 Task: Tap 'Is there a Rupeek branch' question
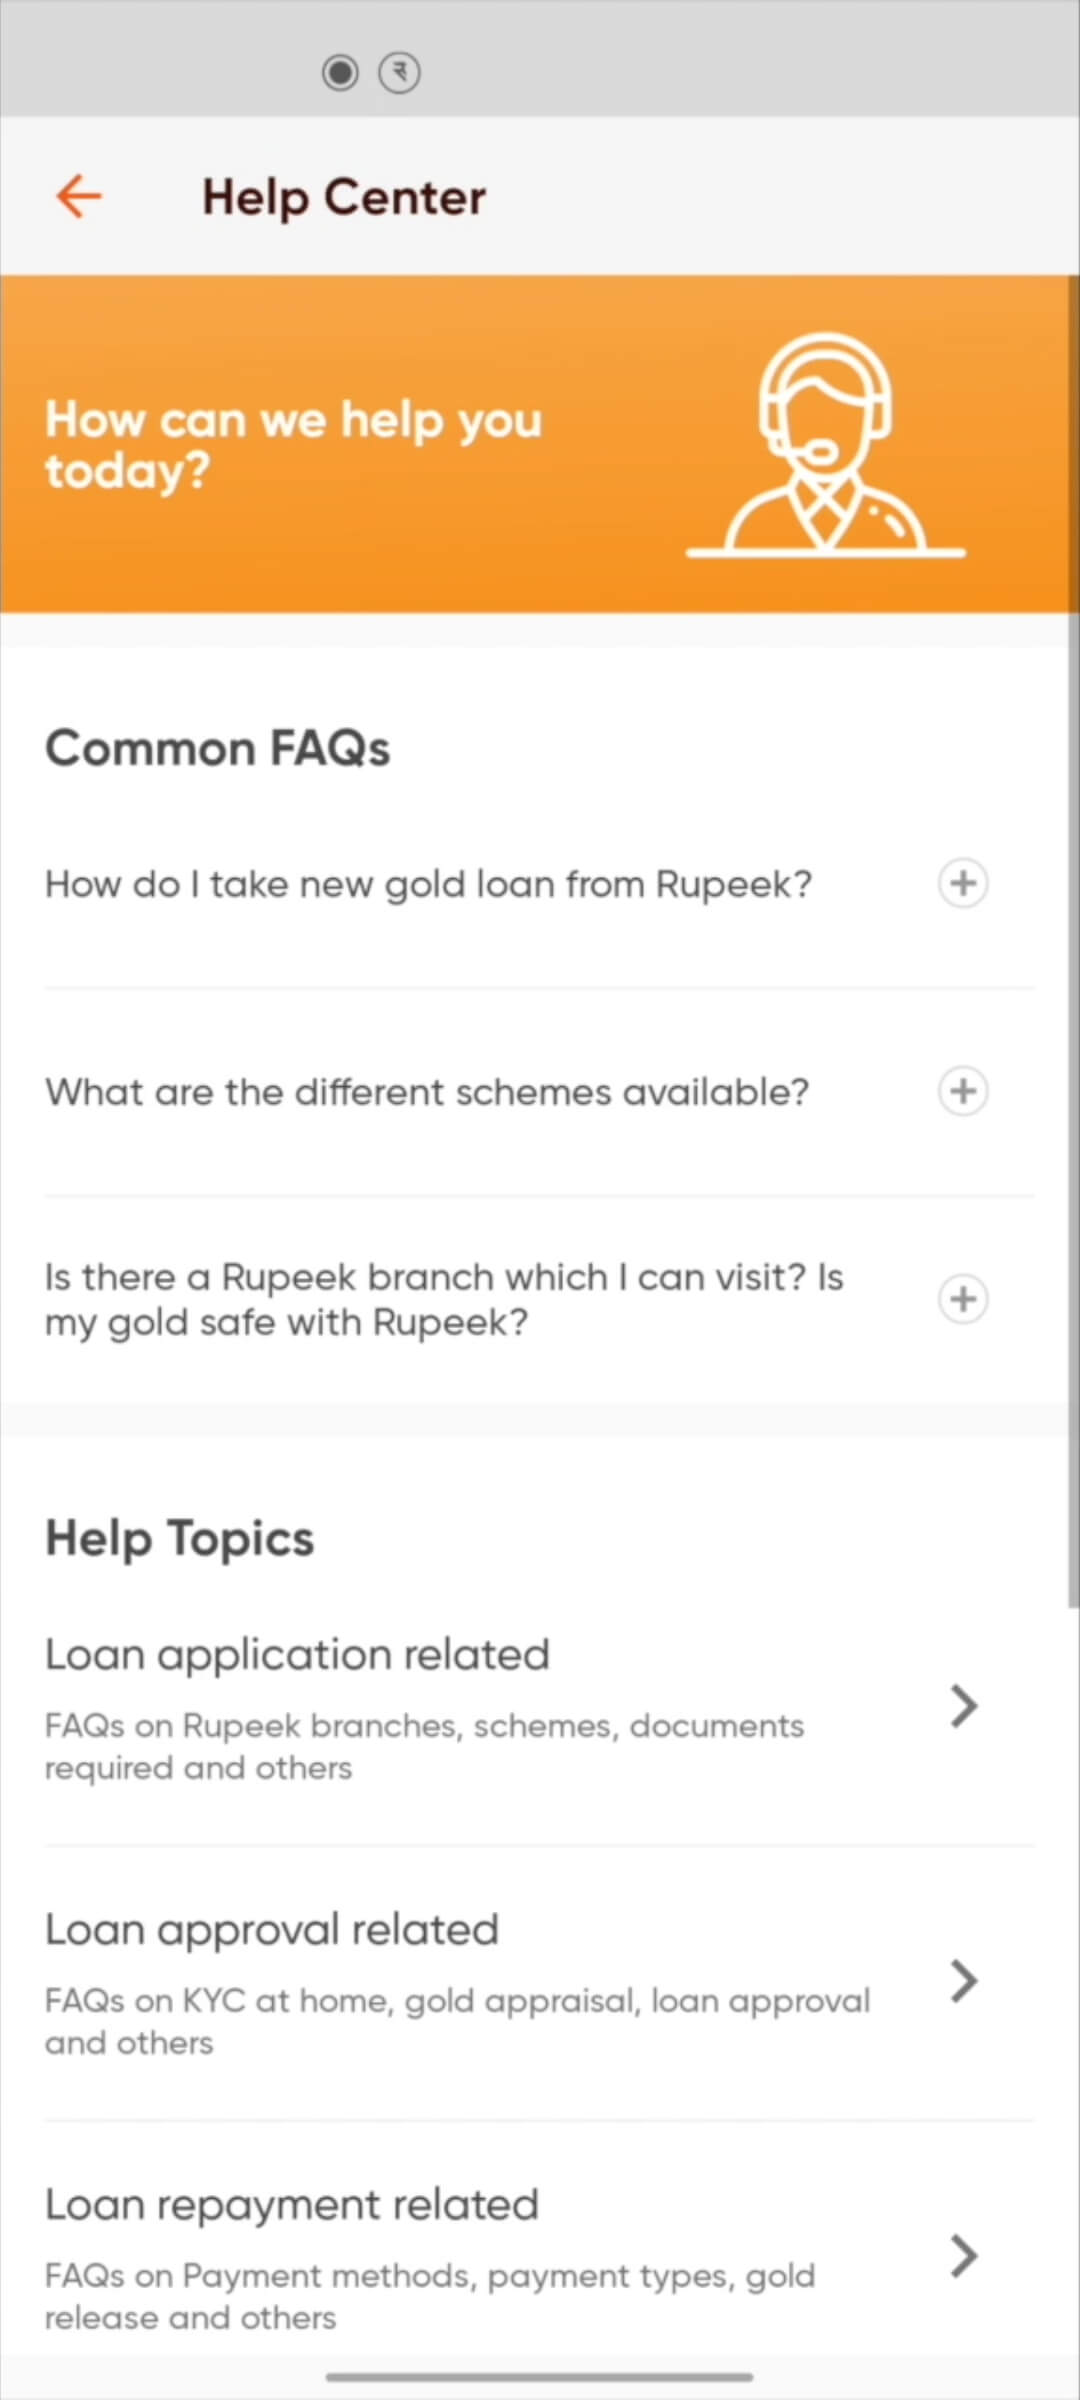click(x=444, y=1299)
